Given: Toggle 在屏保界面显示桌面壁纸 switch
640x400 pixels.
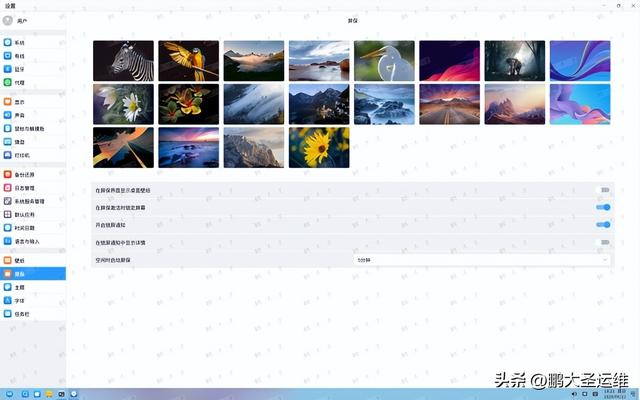Looking at the screenshot, I should coord(604,190).
